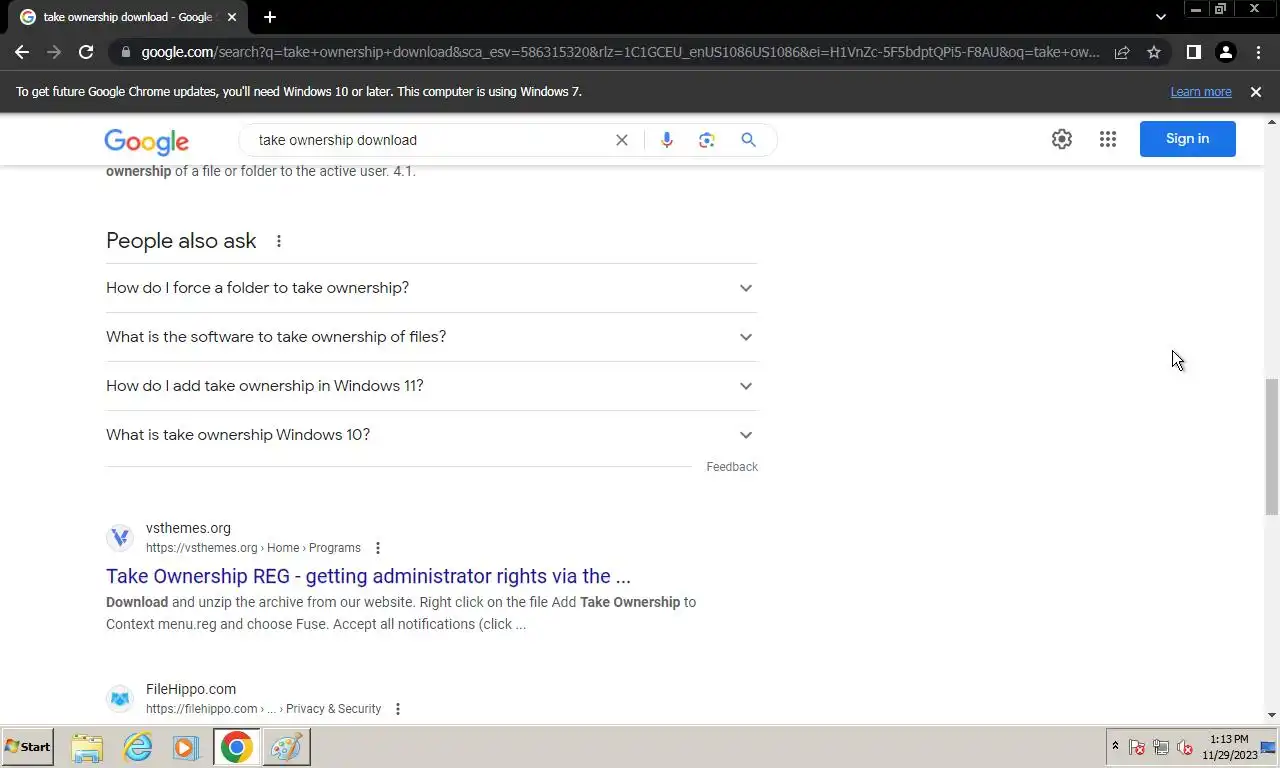Dismiss the Chrome update notification bar

coord(1256,92)
